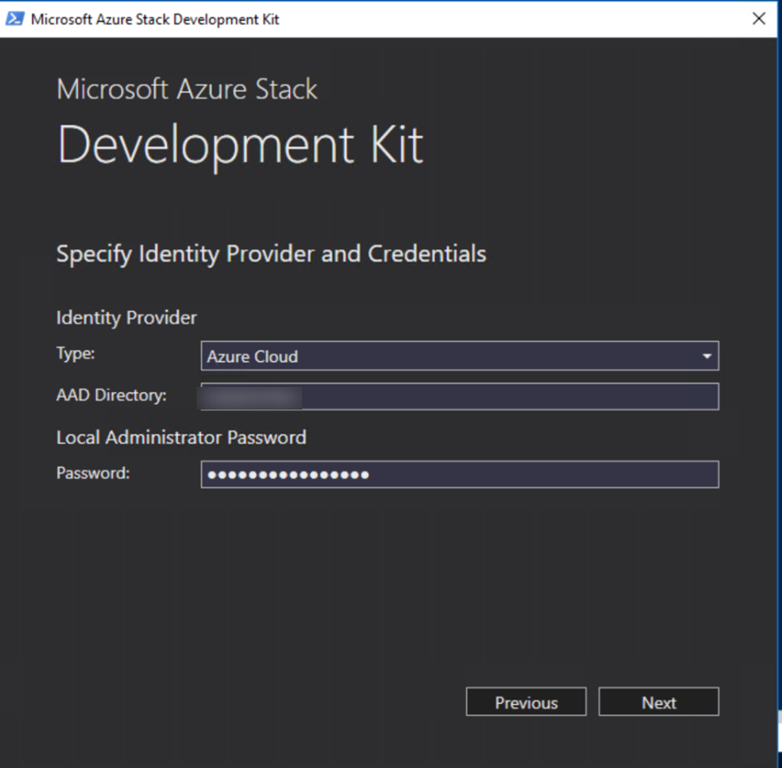Click the Local Administrator Password section label
782x768 pixels.
tap(181, 437)
